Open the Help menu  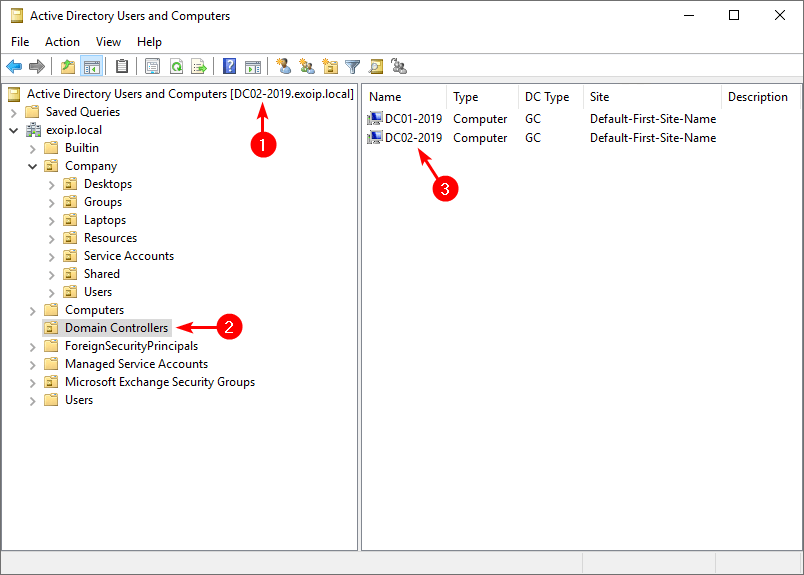(149, 42)
